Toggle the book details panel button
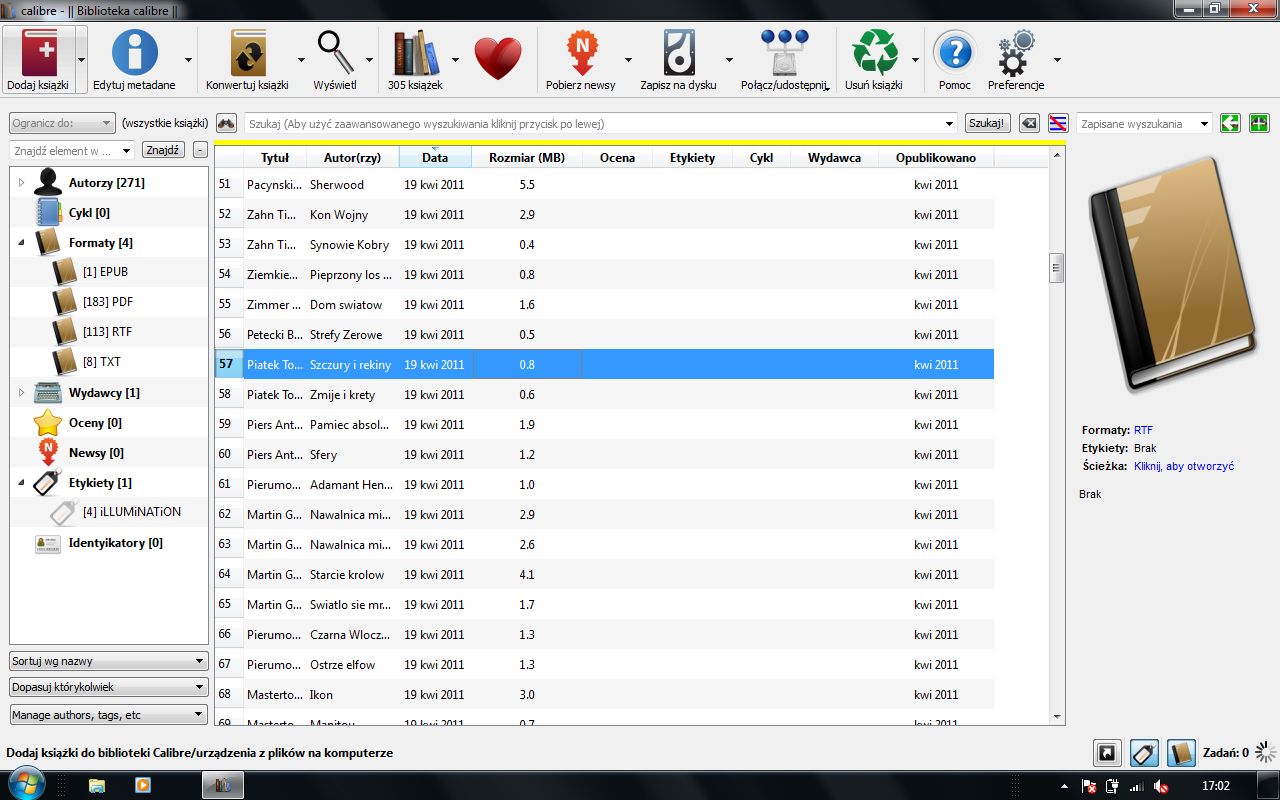The height and width of the screenshot is (800, 1280). pos(1182,753)
